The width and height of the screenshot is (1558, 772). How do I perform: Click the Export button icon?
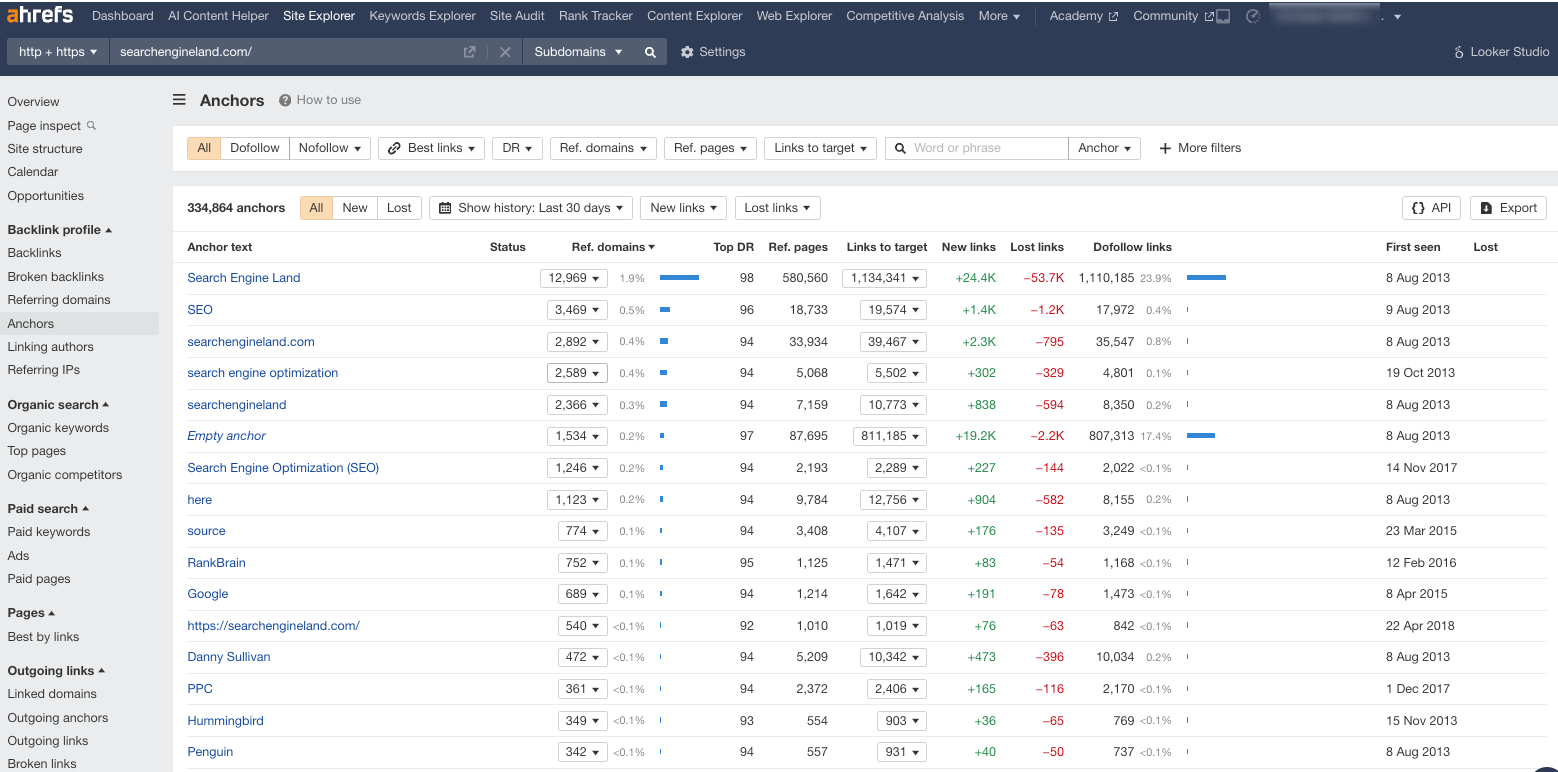(1486, 208)
